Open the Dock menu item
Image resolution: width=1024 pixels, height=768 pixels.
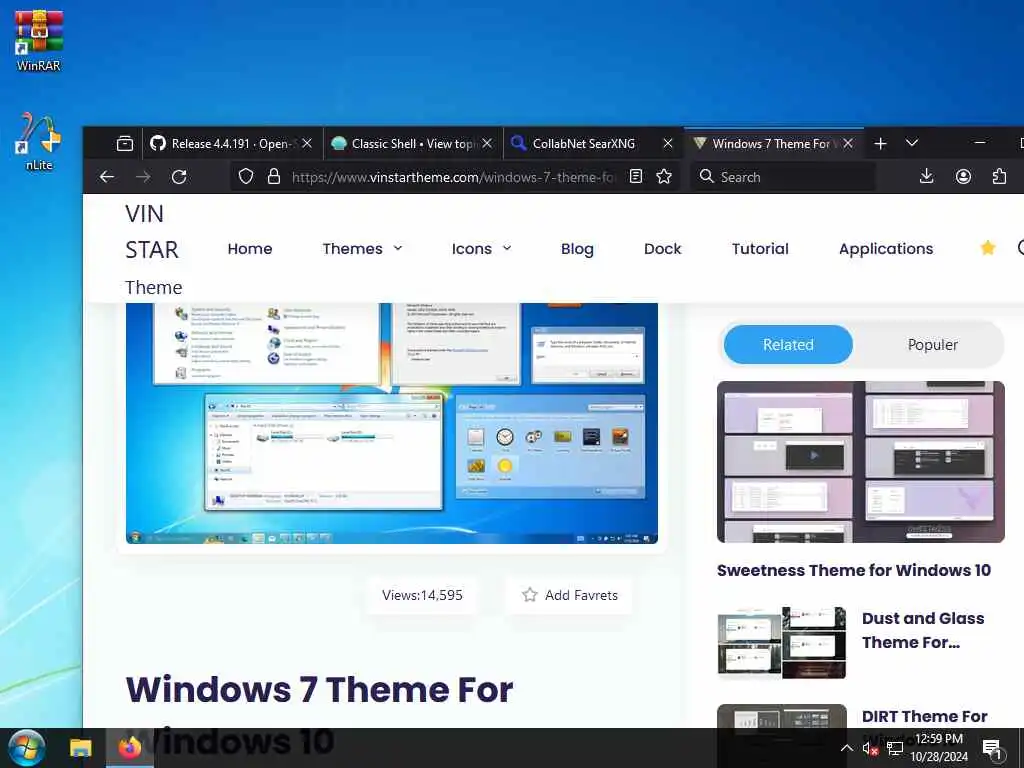point(662,249)
